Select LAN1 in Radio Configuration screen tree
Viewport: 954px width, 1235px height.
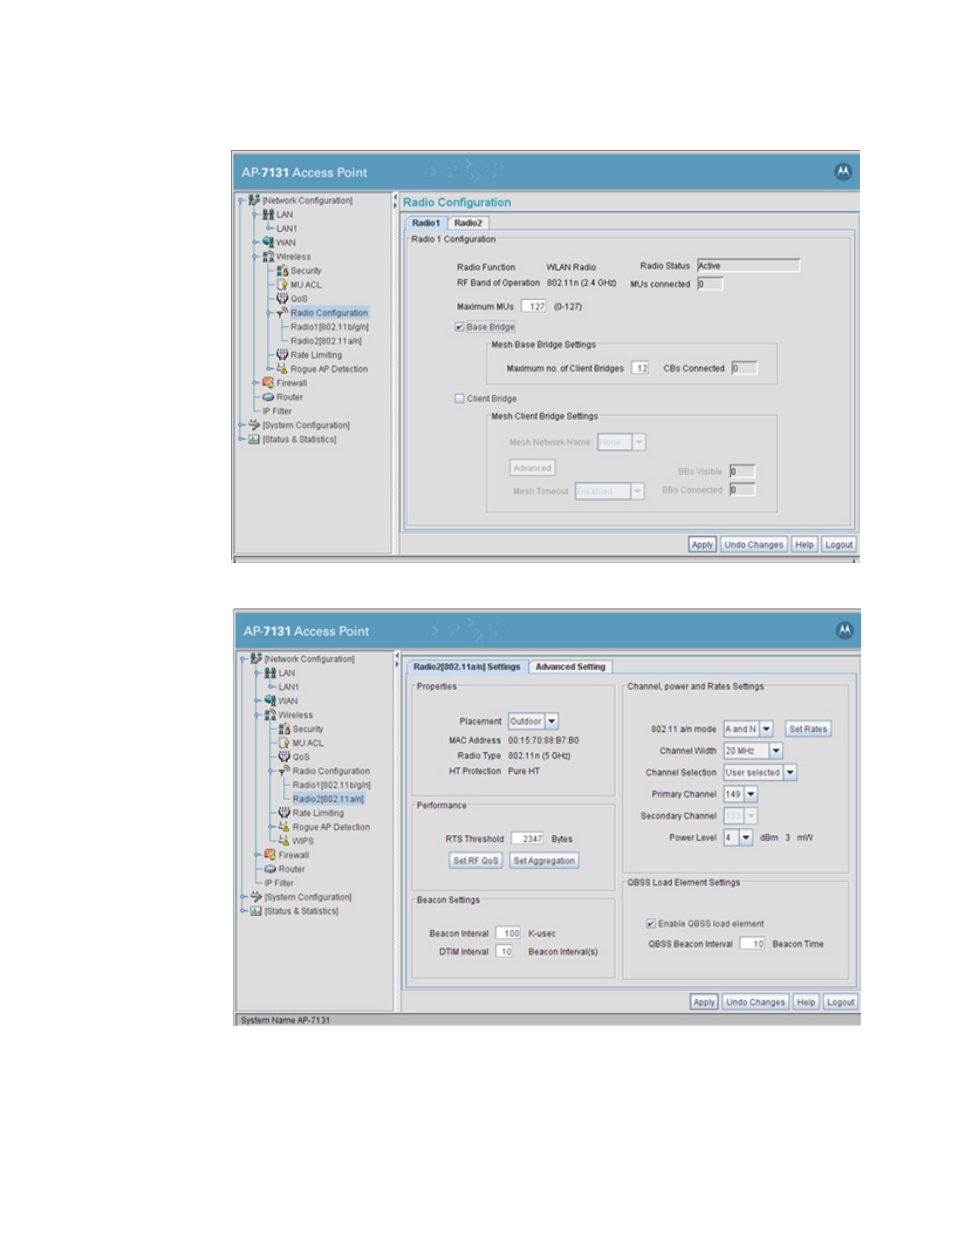pyautogui.click(x=287, y=228)
